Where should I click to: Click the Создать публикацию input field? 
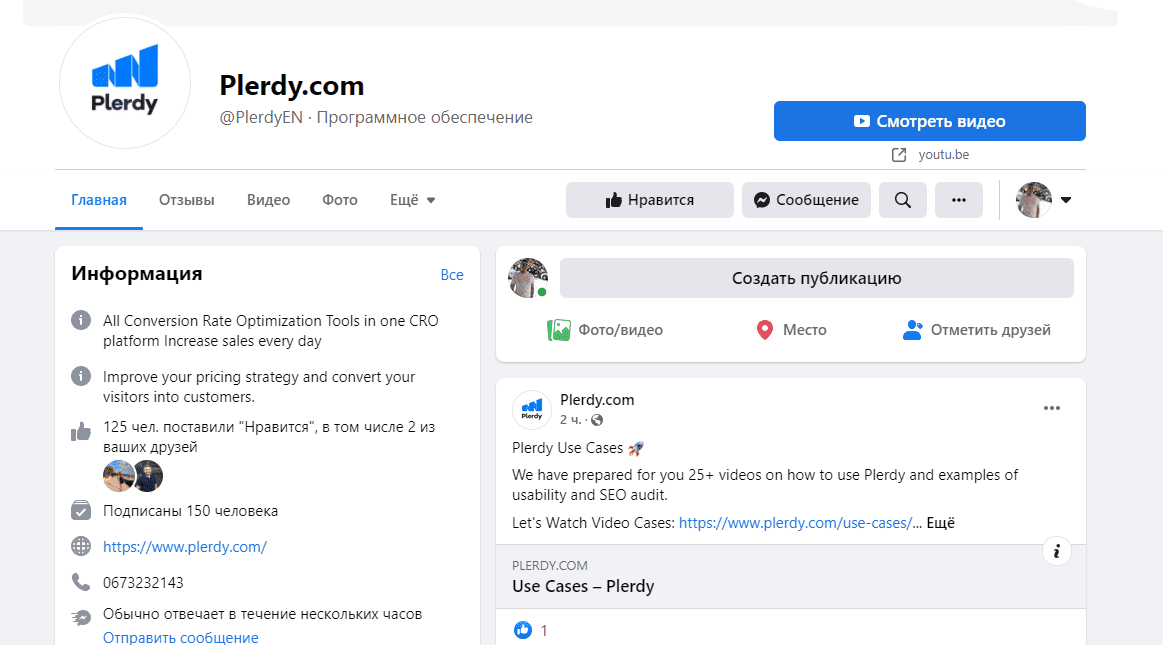pos(816,278)
